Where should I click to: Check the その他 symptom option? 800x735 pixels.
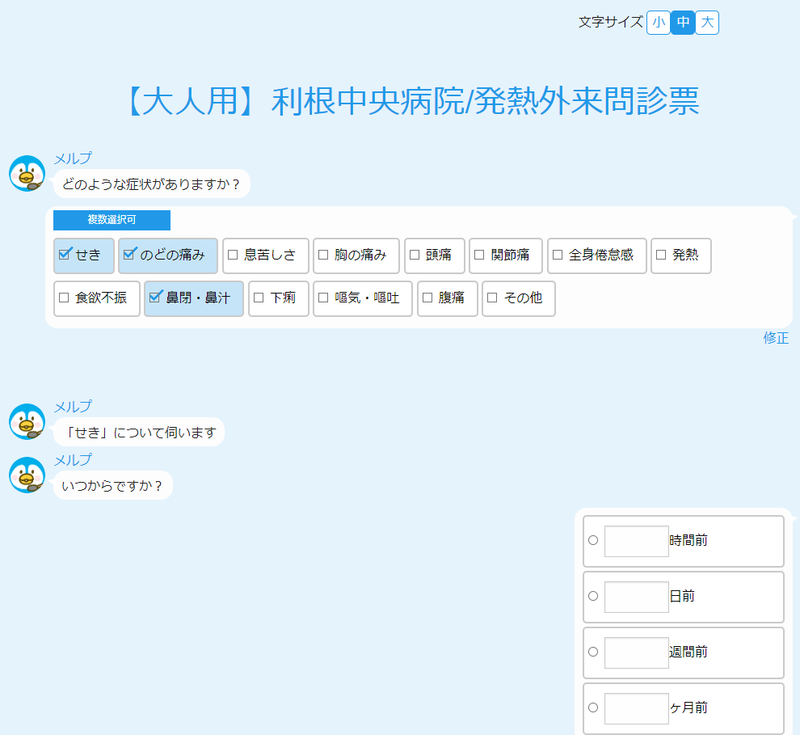[x=519, y=298]
